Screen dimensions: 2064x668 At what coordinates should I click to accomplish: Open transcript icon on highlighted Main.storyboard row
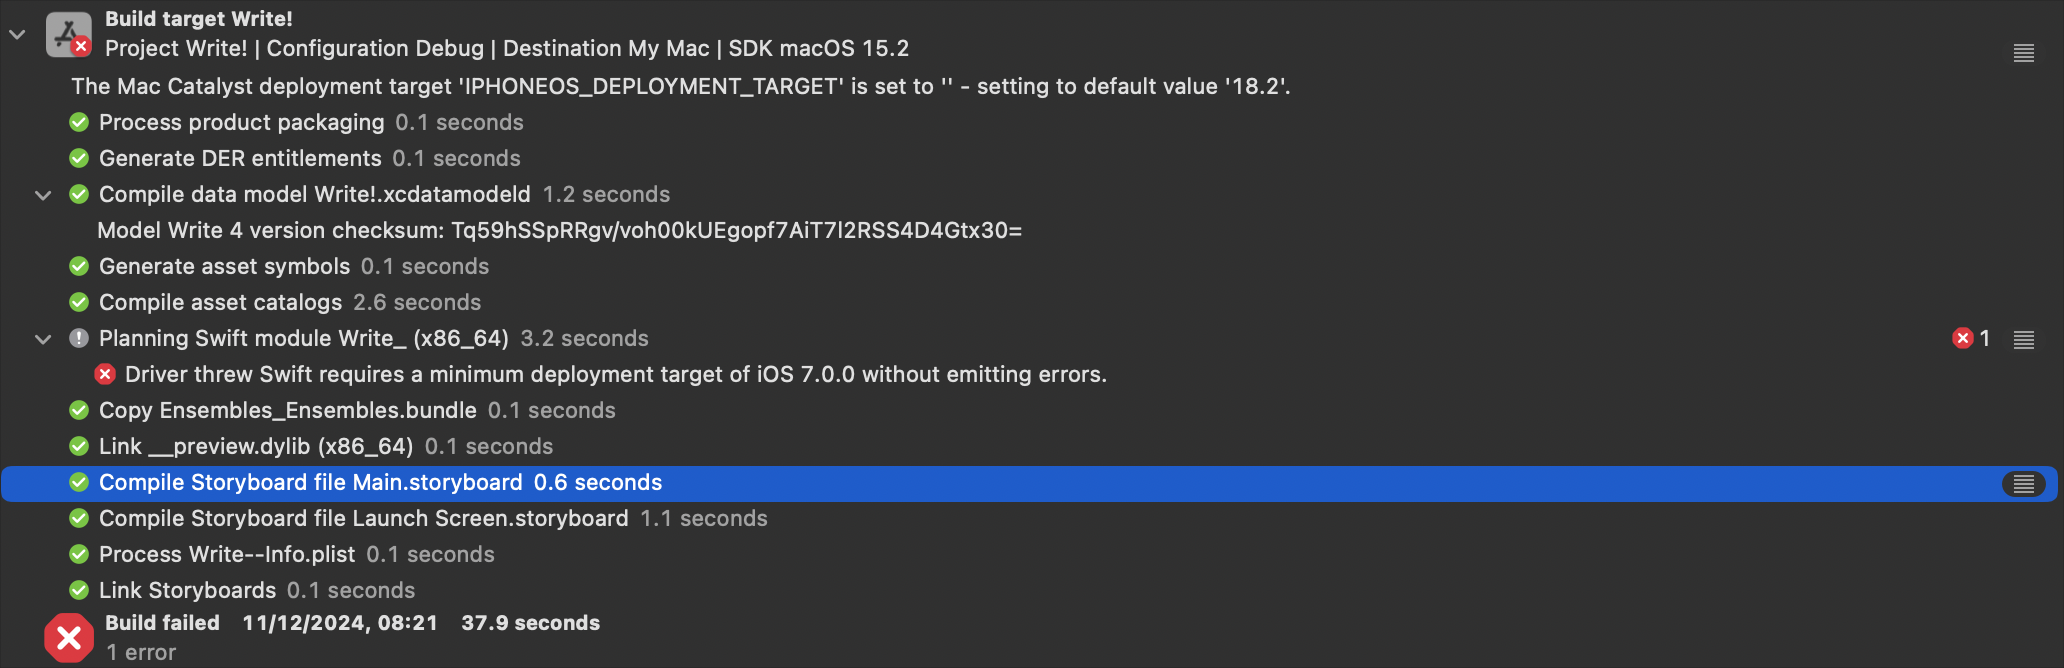pyautogui.click(x=2023, y=484)
